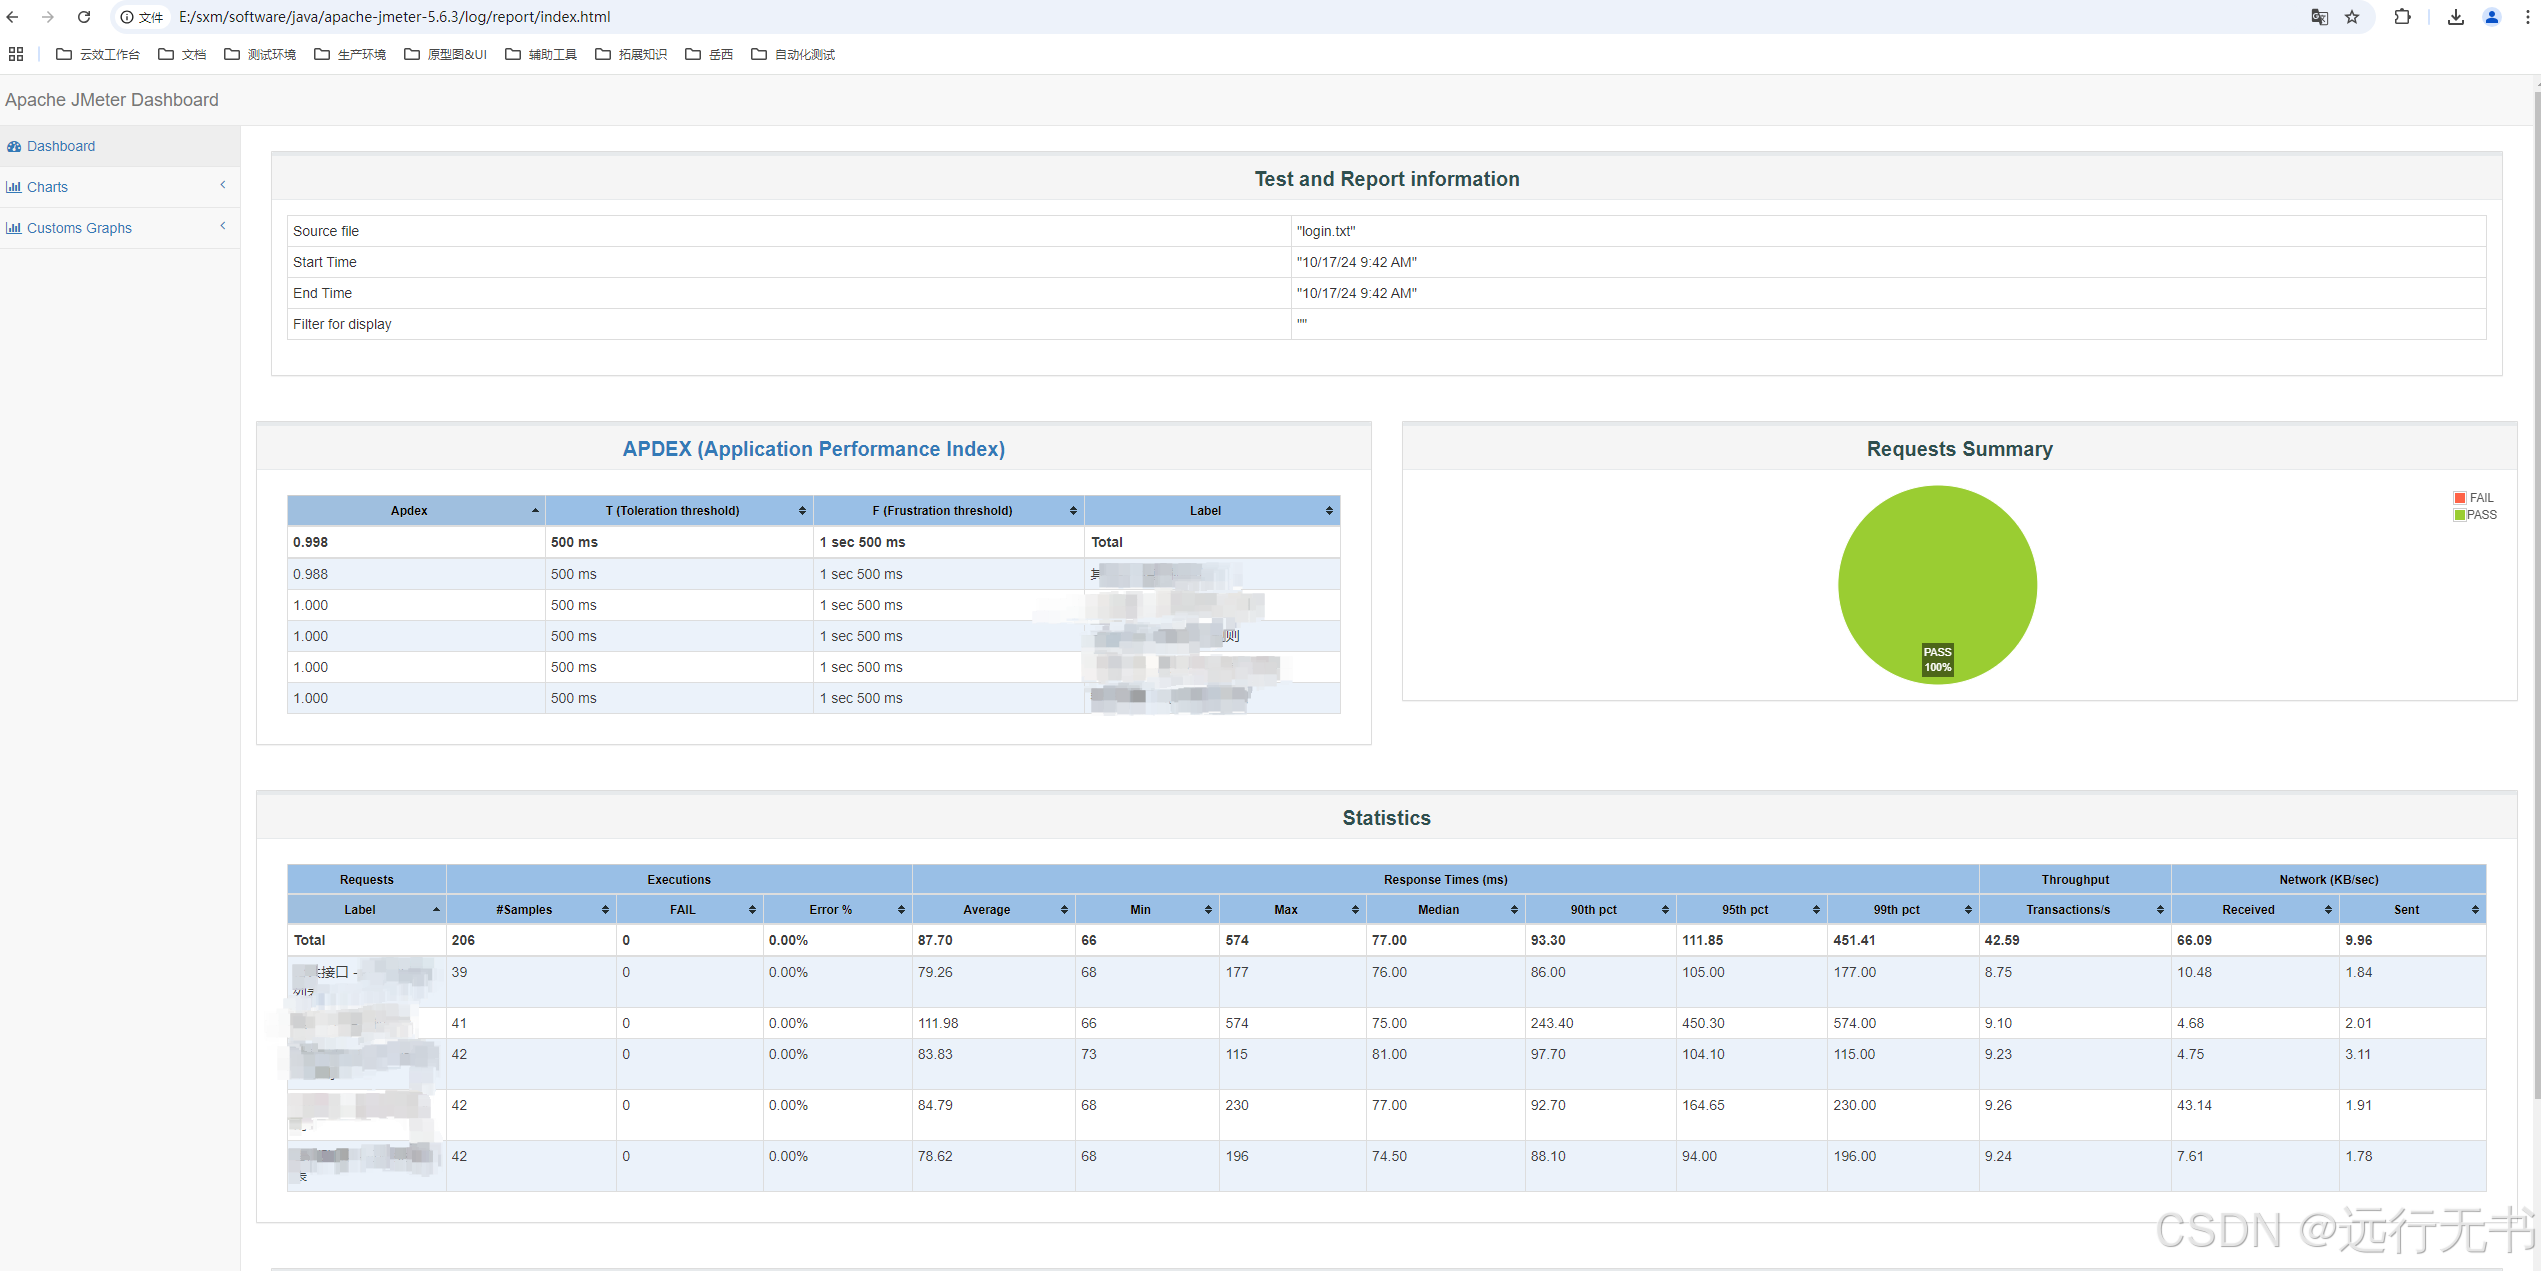This screenshot has width=2541, height=1271.
Task: Click the APDEX (Application Performance Index) heading link
Action: (813, 449)
